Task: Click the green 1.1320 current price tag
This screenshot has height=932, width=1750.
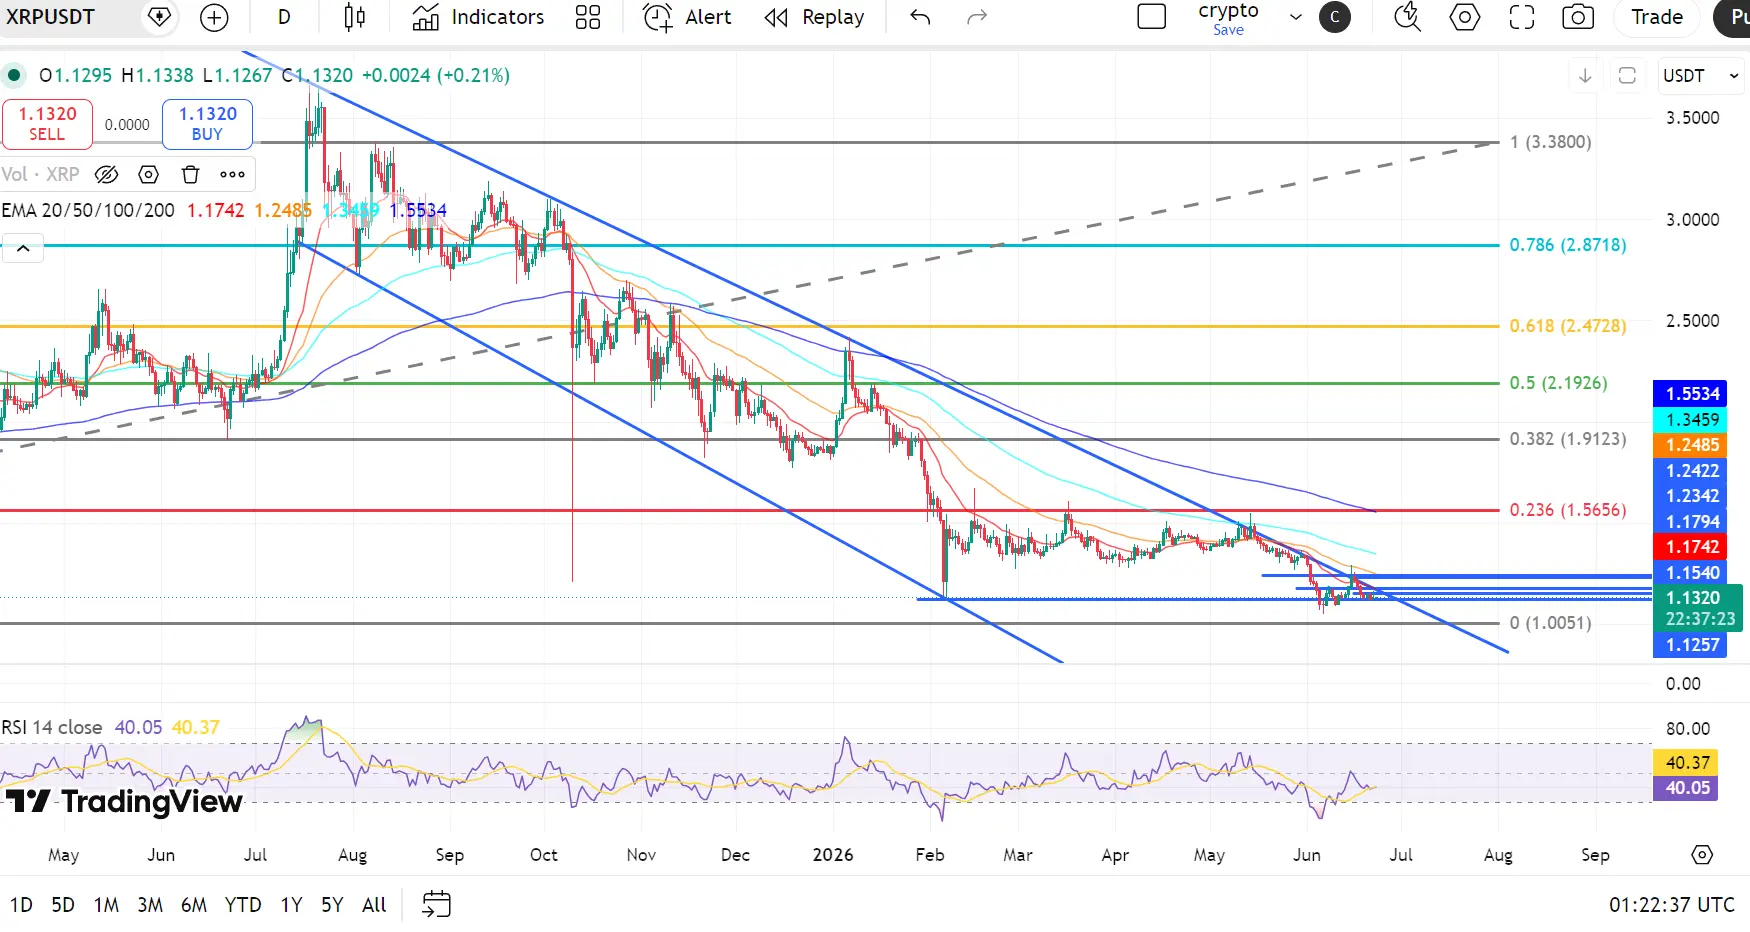Action: (x=1697, y=608)
